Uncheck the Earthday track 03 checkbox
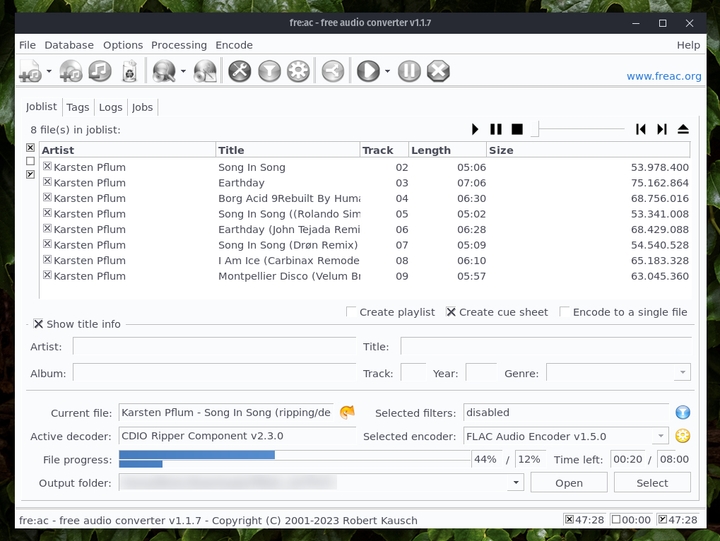The height and width of the screenshot is (541, 720). 47,182
